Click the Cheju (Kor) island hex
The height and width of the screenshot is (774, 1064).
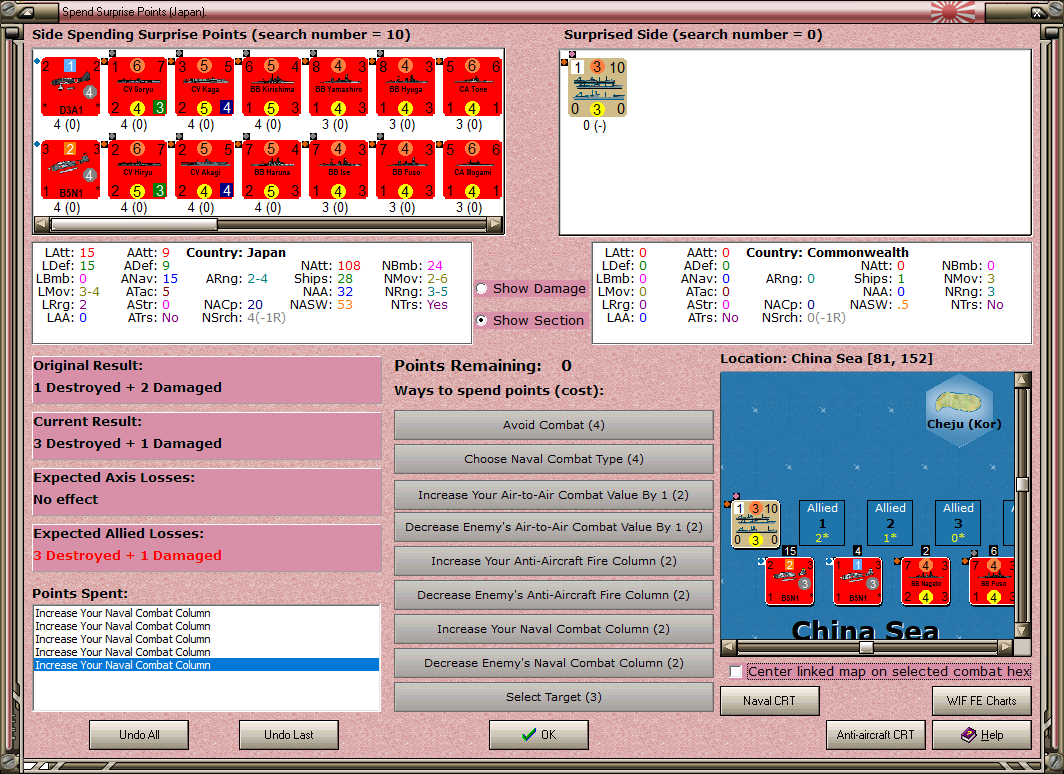tap(962, 410)
